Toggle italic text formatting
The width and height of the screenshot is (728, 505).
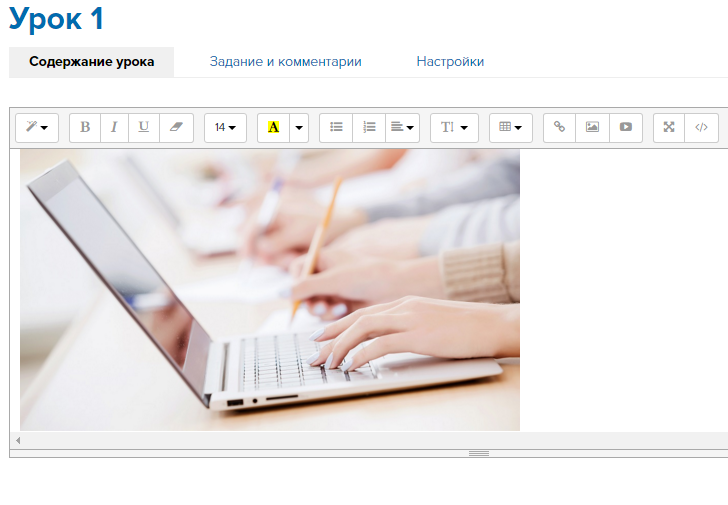click(114, 127)
